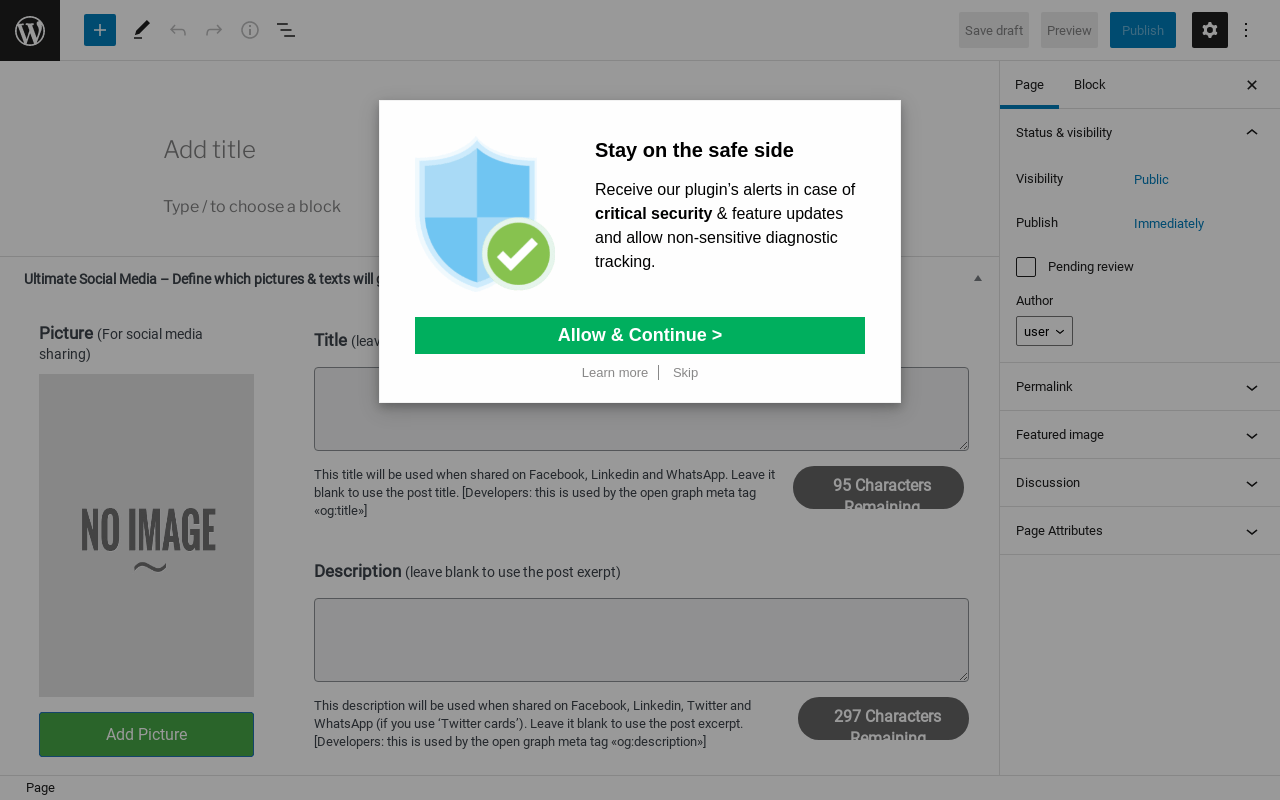
Task: Open the document Details info icon
Action: [x=250, y=30]
